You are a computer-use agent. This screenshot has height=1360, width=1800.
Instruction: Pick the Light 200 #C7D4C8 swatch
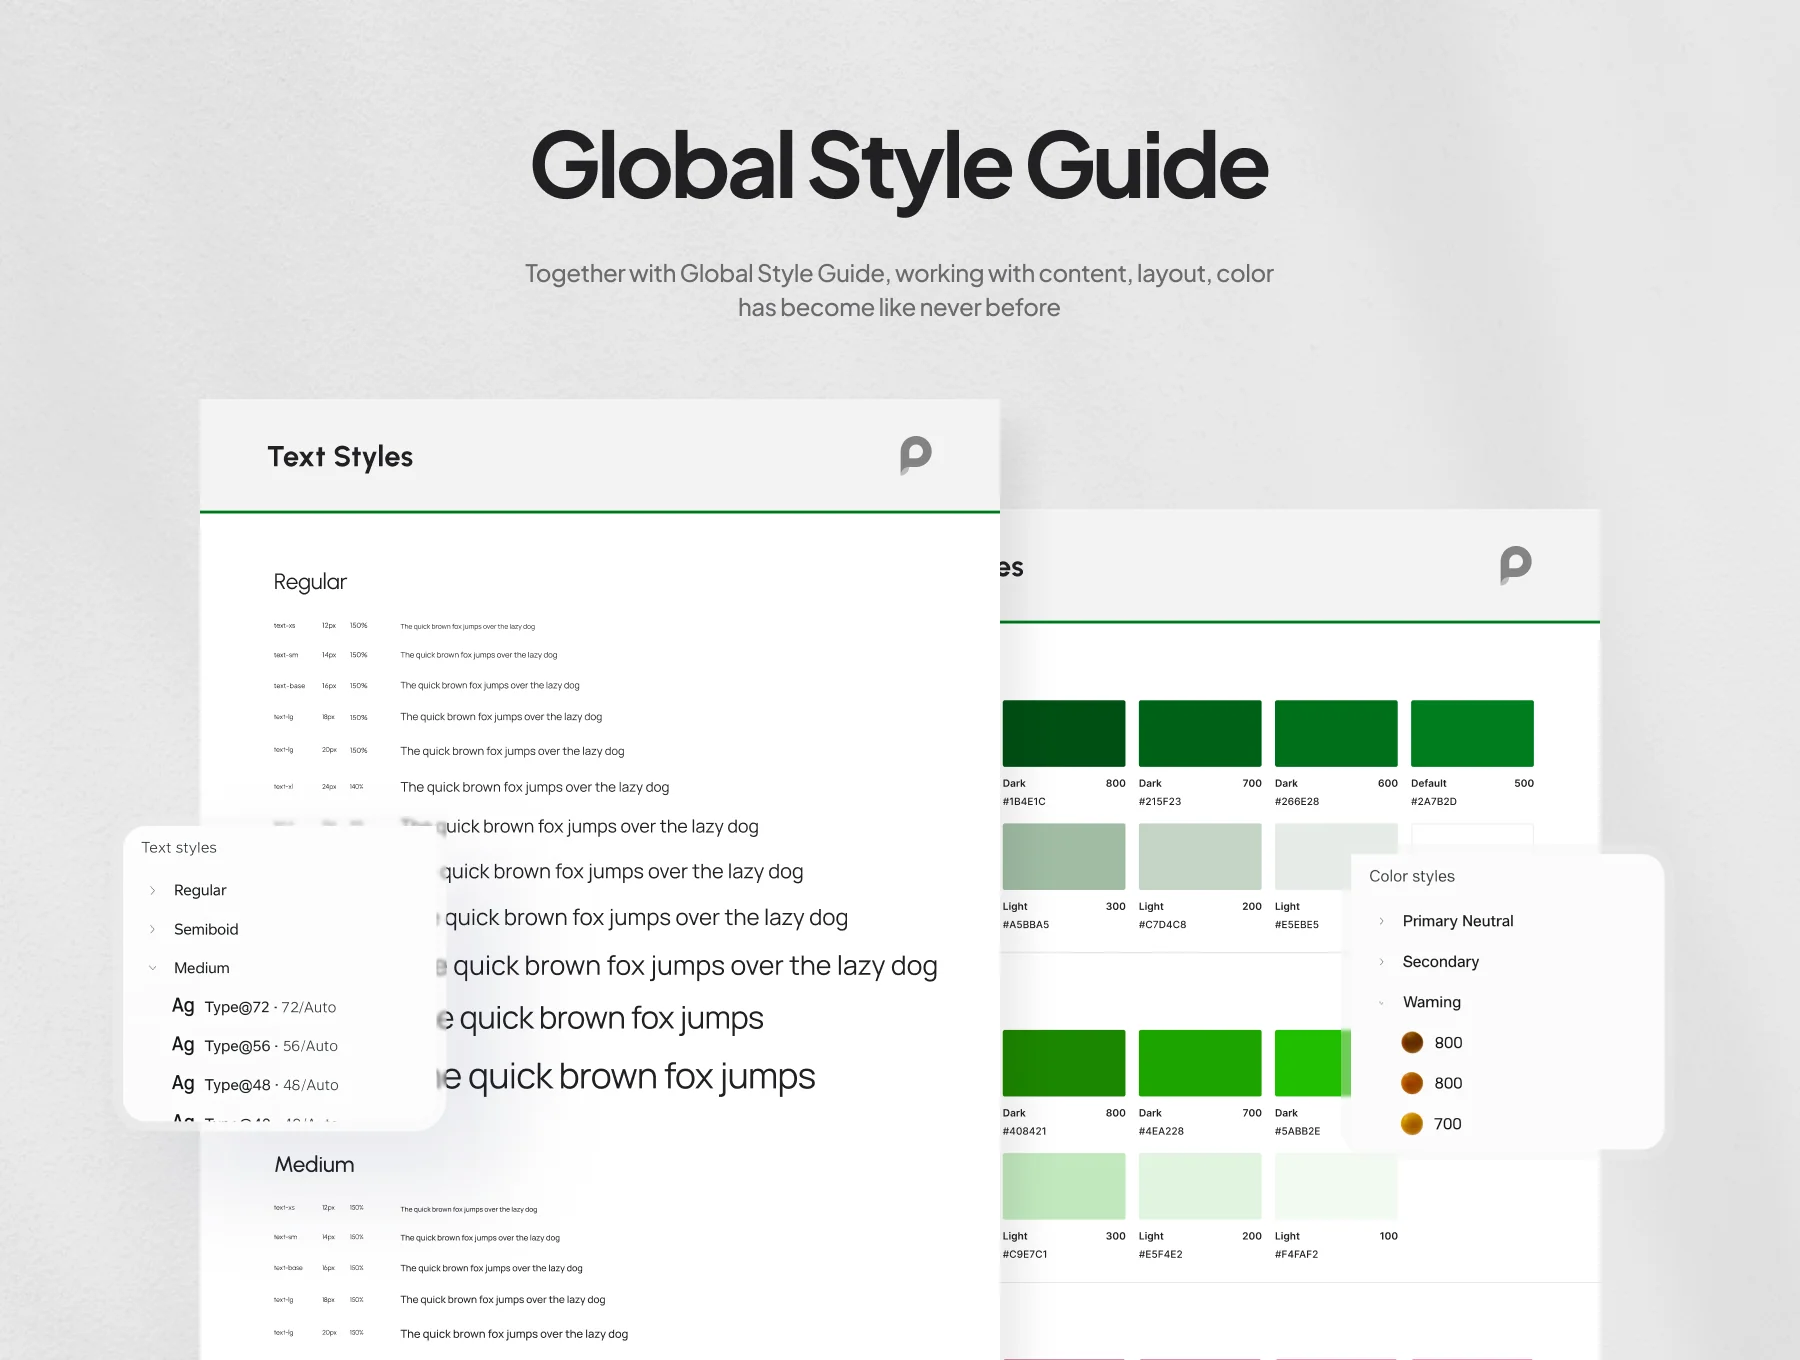(x=1200, y=856)
